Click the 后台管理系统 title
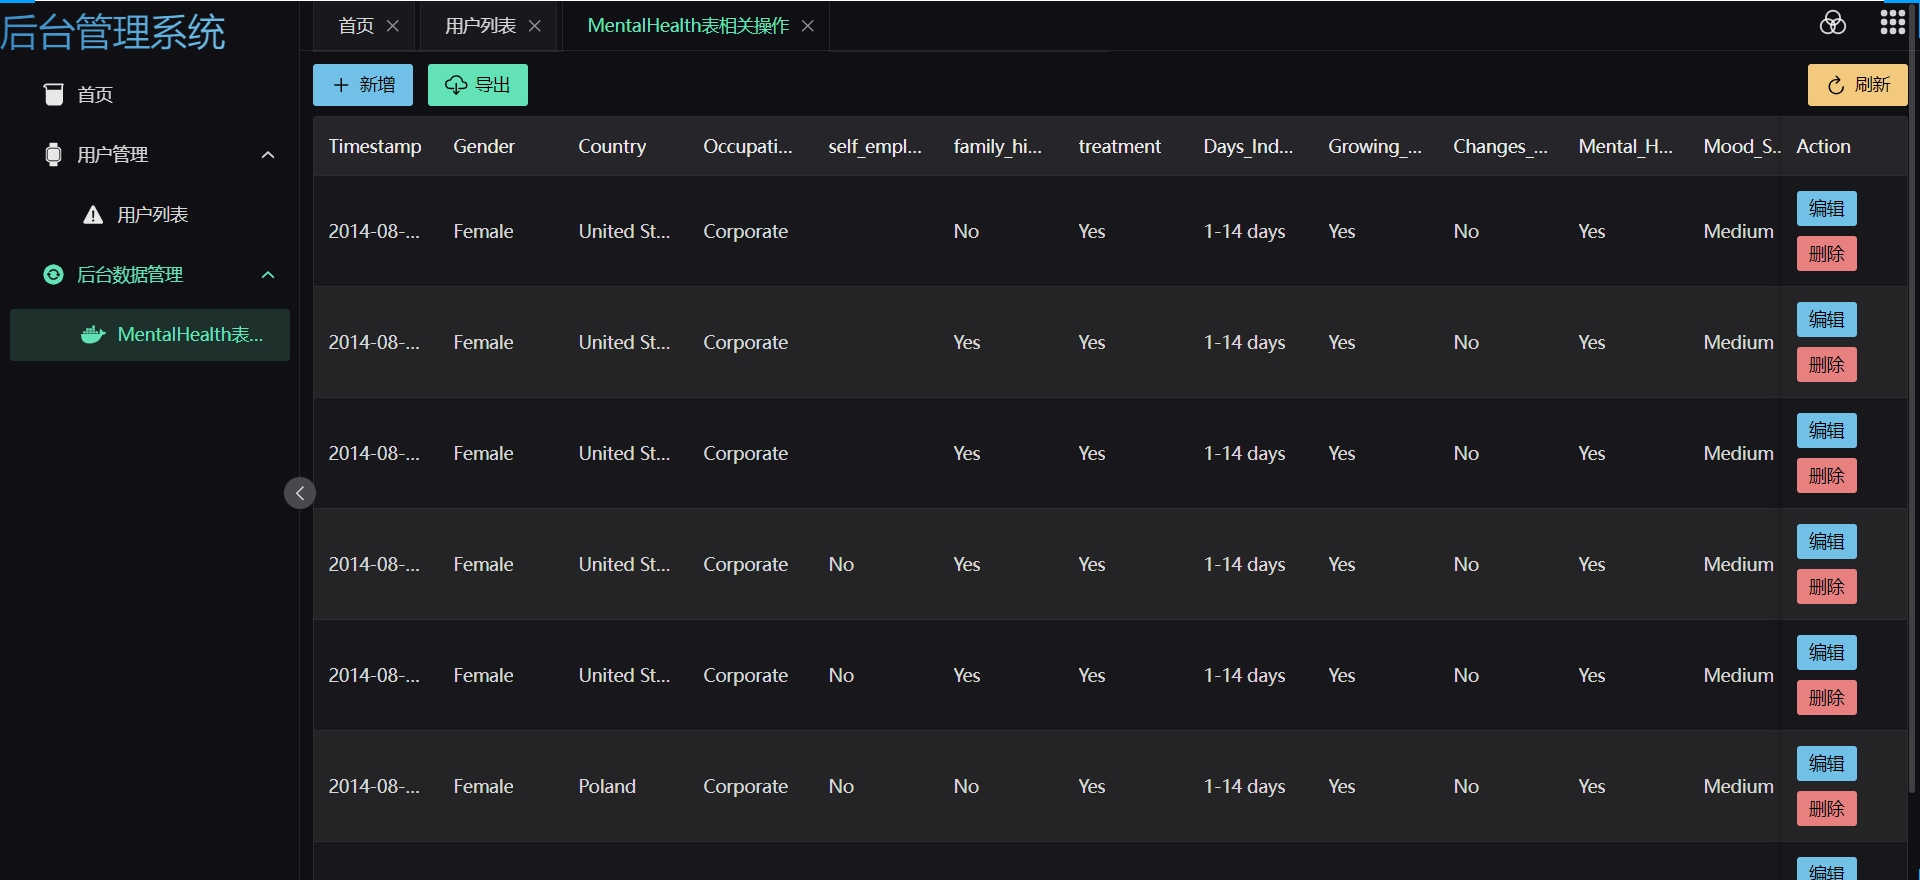This screenshot has height=880, width=1920. [x=113, y=32]
